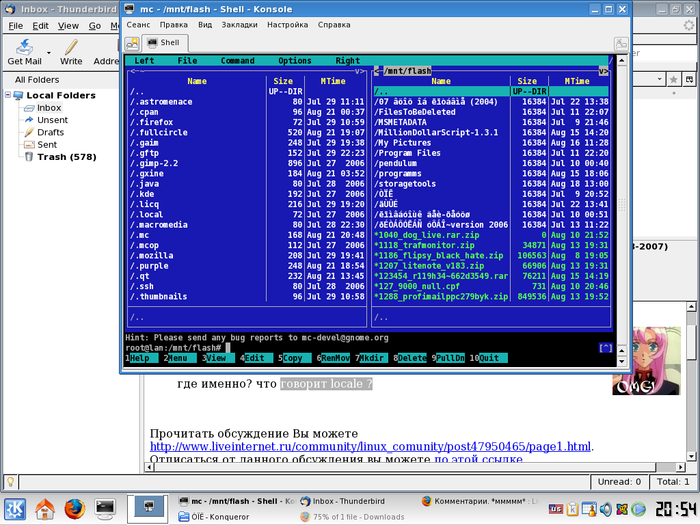Image resolution: width=700 pixels, height=525 pixels.
Task: Open the Get Mail dropdown arrow
Action: (49, 53)
